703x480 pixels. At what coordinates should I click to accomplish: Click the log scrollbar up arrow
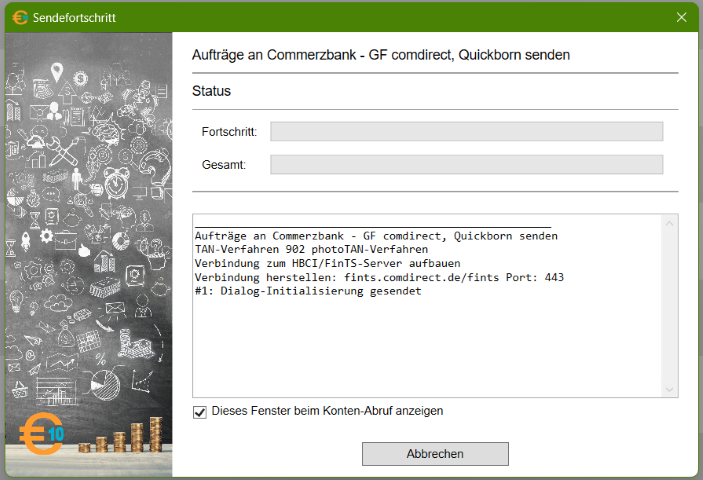click(x=669, y=223)
